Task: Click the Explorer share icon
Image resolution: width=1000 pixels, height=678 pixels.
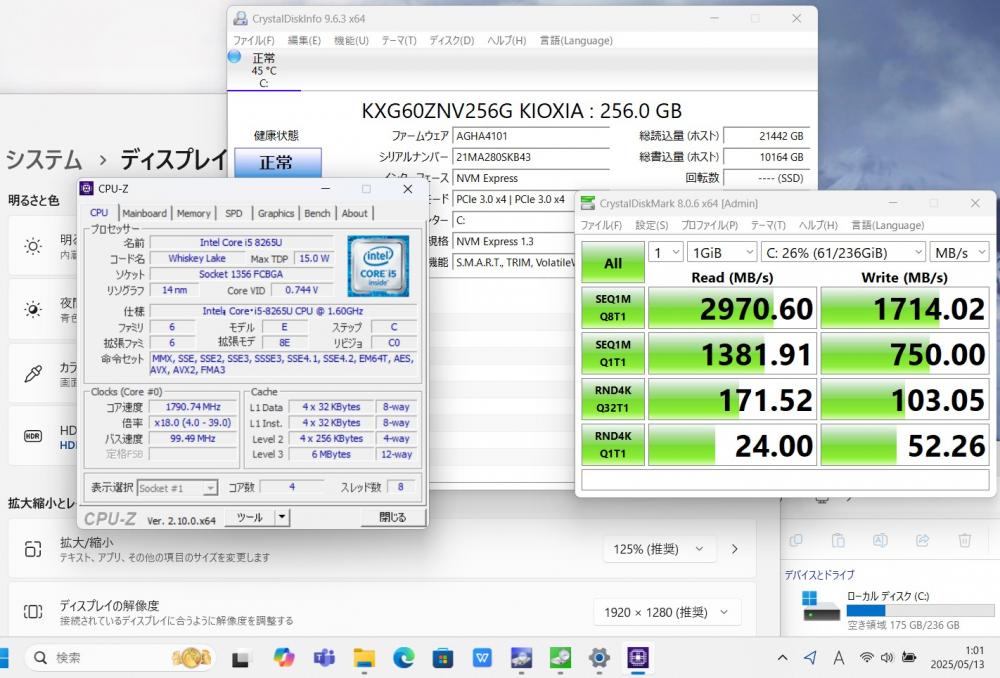Action: pos(922,540)
